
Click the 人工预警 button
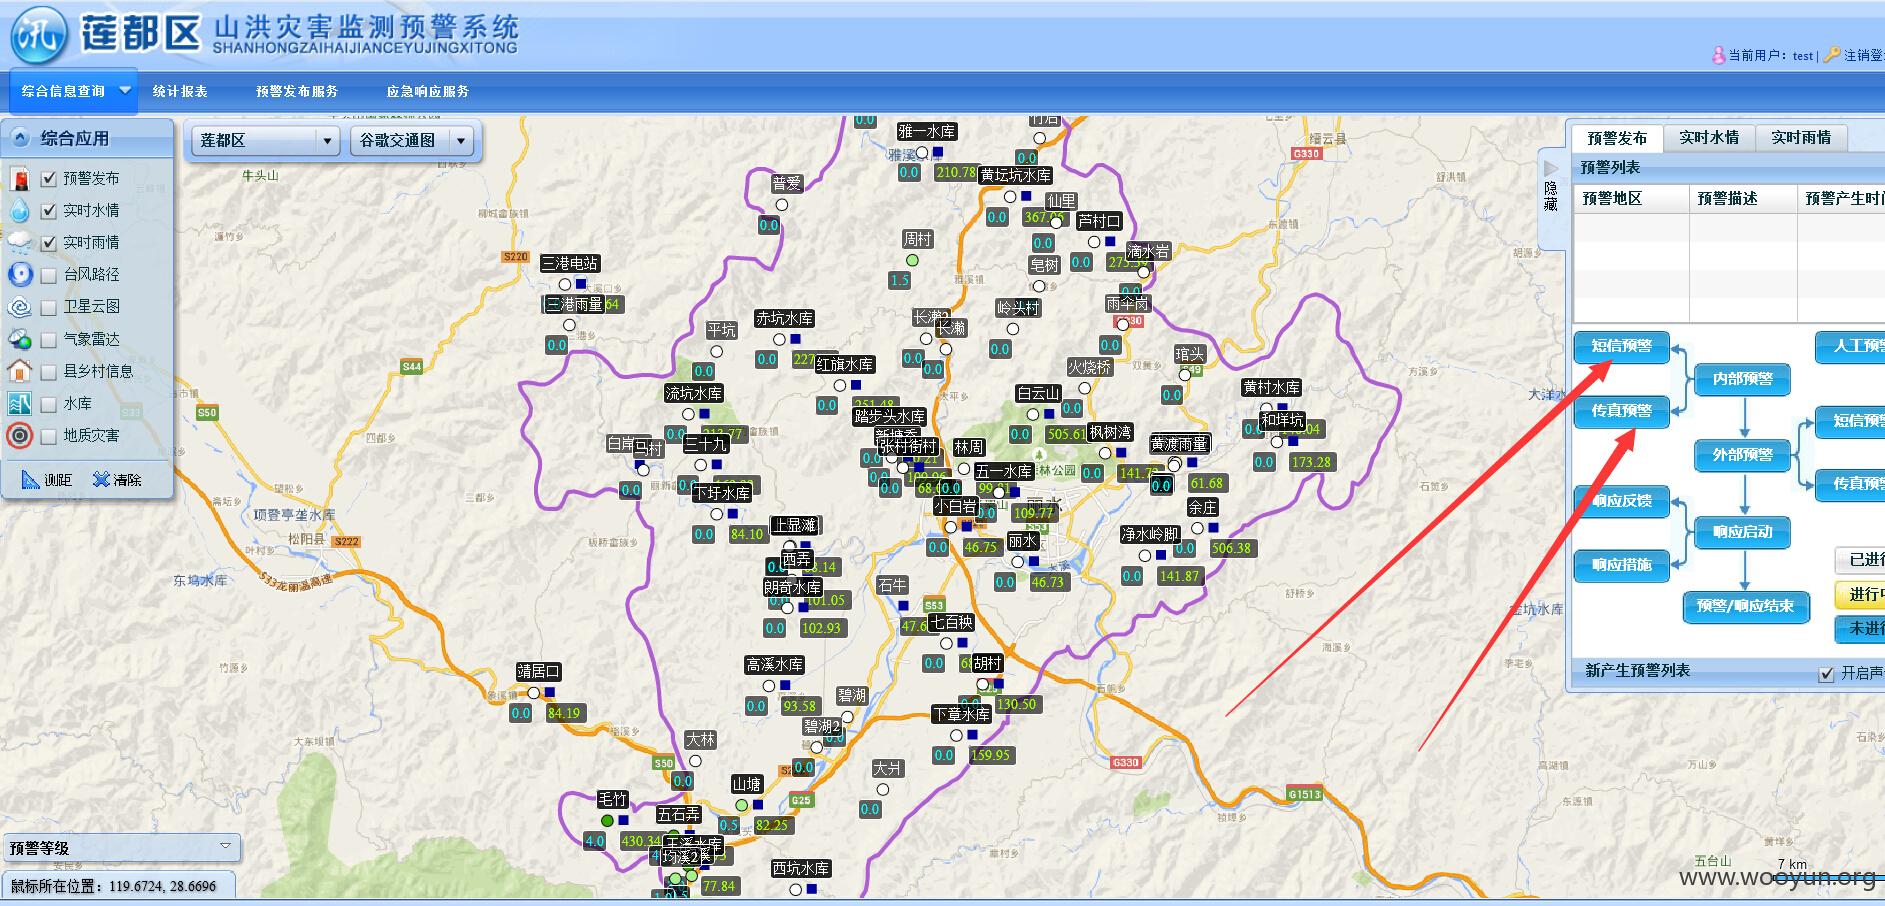click(x=1852, y=346)
